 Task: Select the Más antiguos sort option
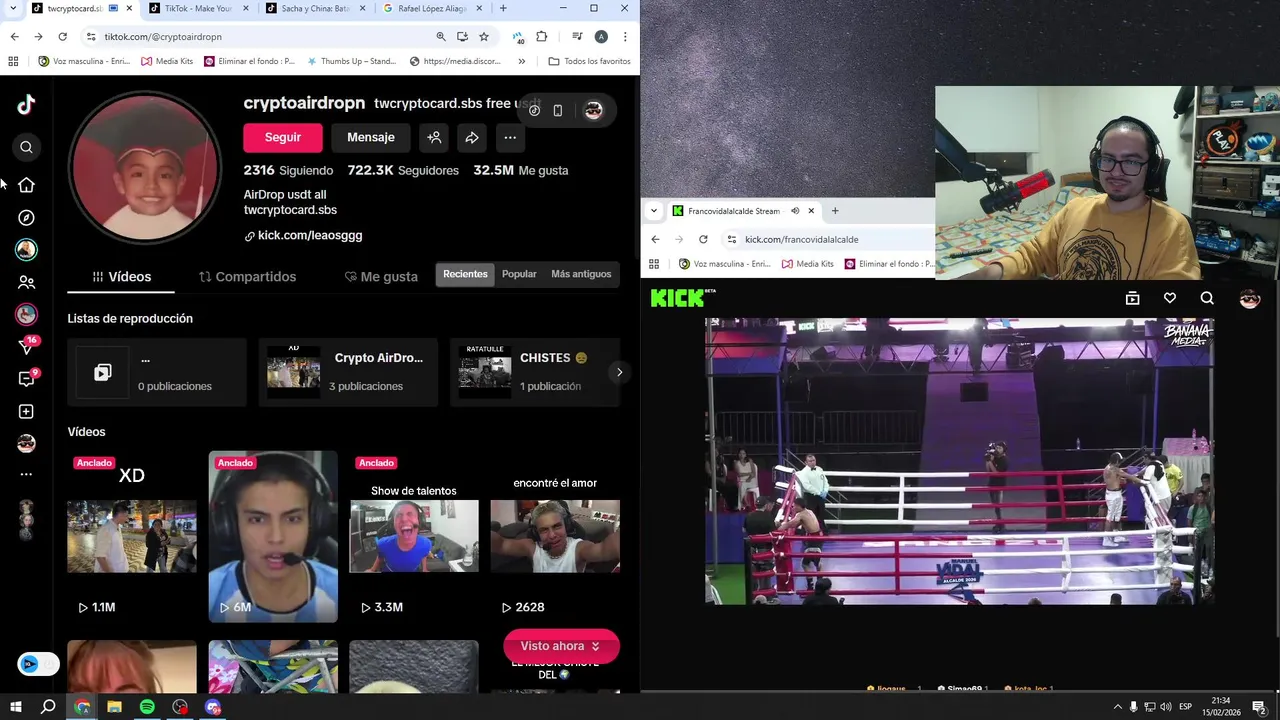click(x=581, y=274)
